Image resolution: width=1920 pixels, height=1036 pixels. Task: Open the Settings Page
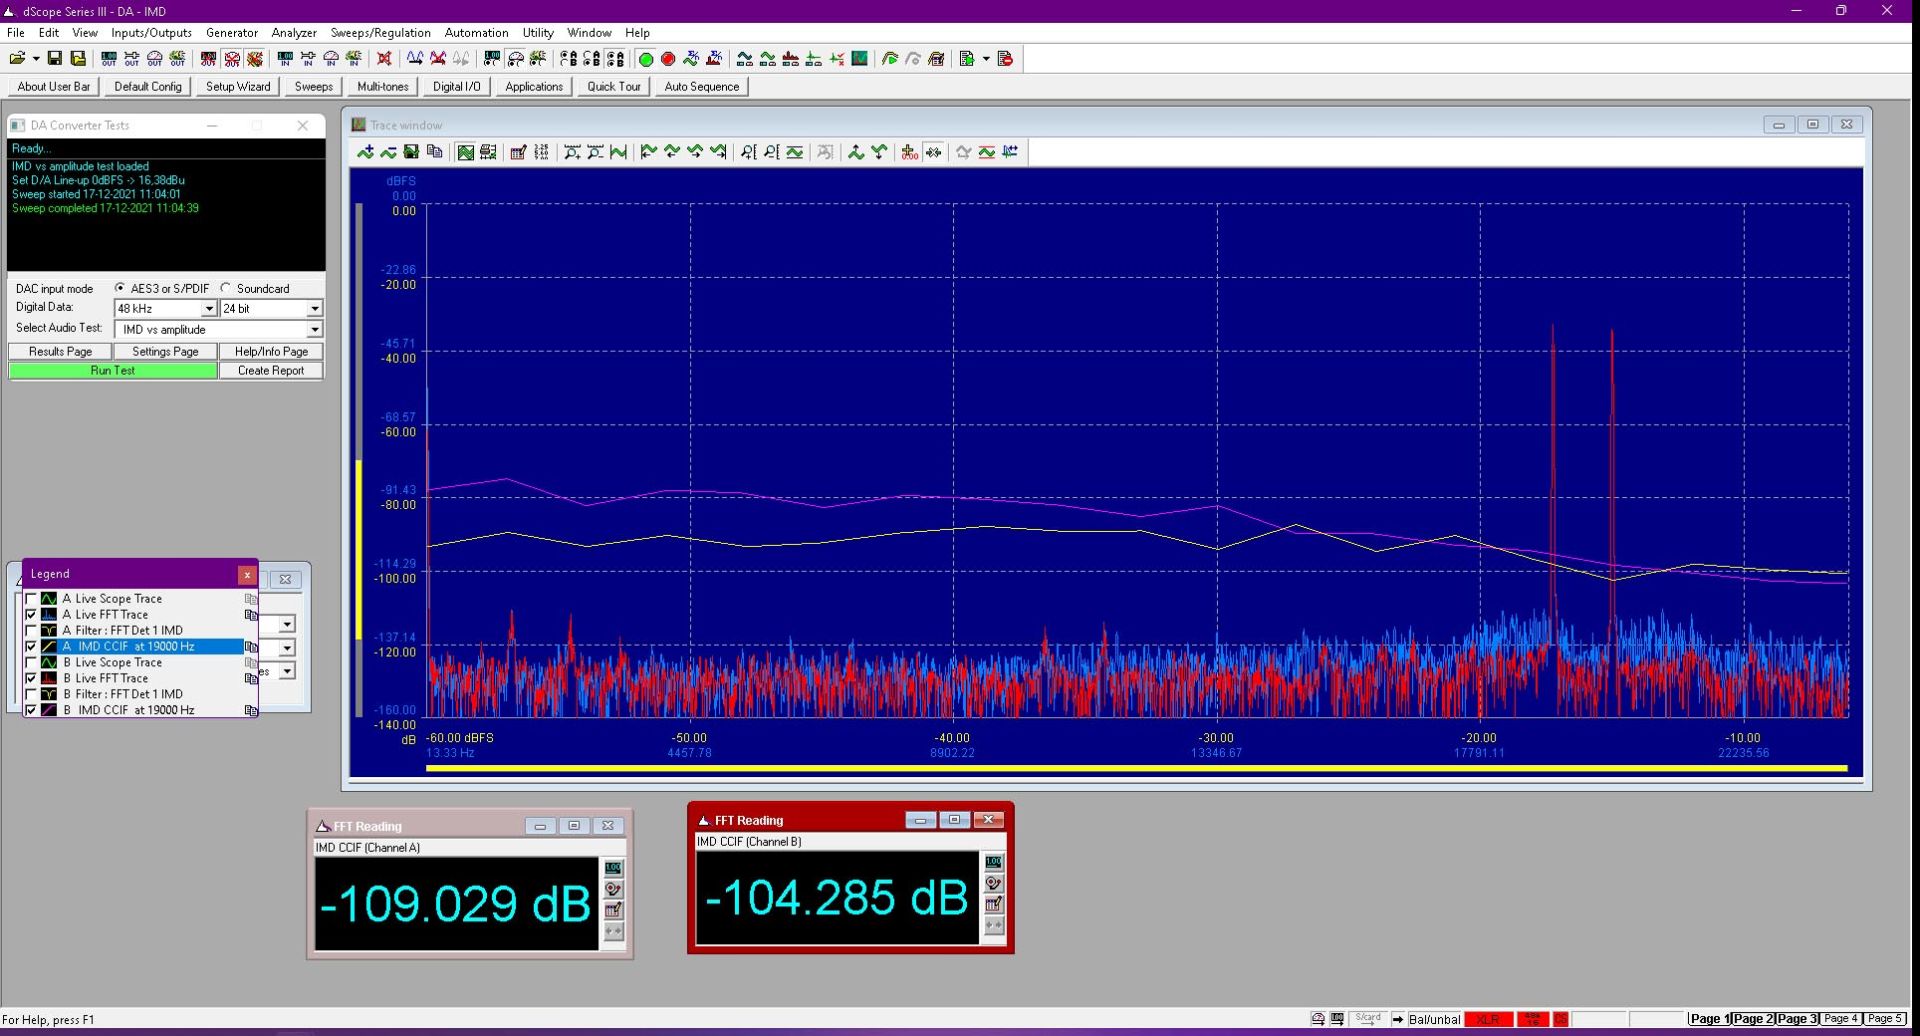165,352
